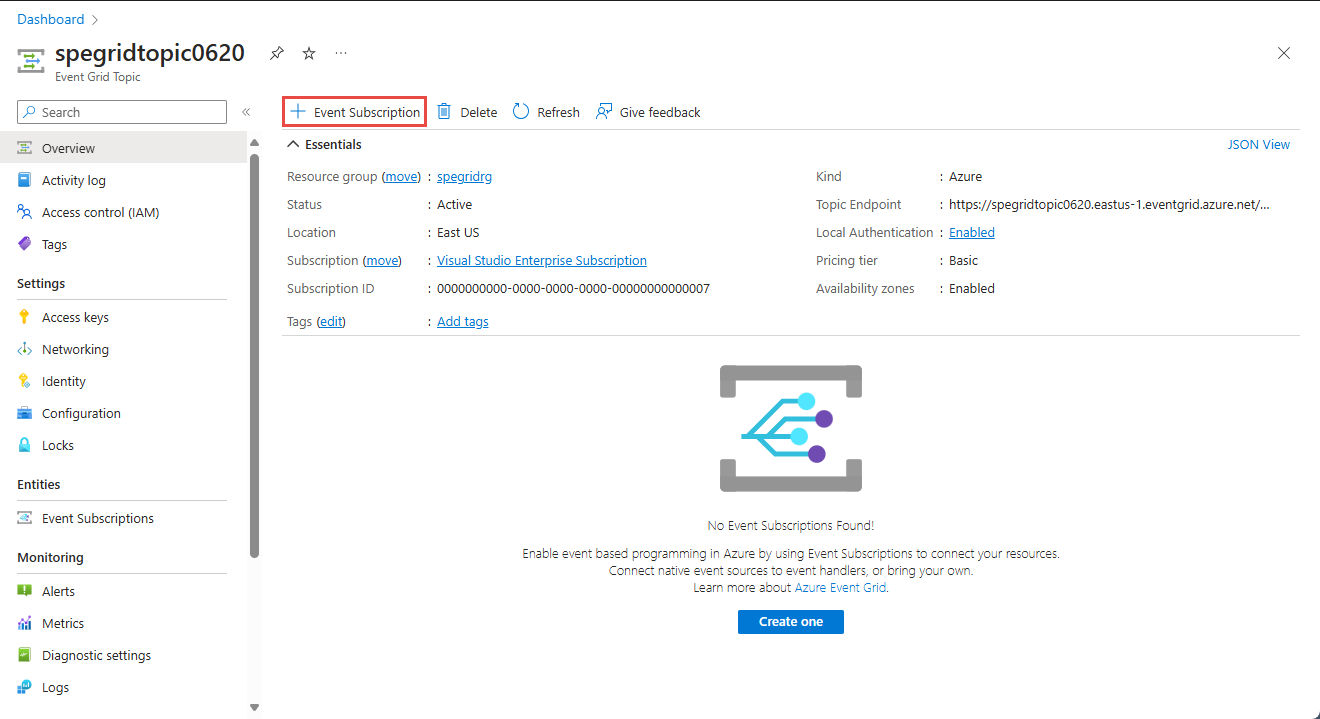Open Configuration toolbox icon

coord(25,413)
